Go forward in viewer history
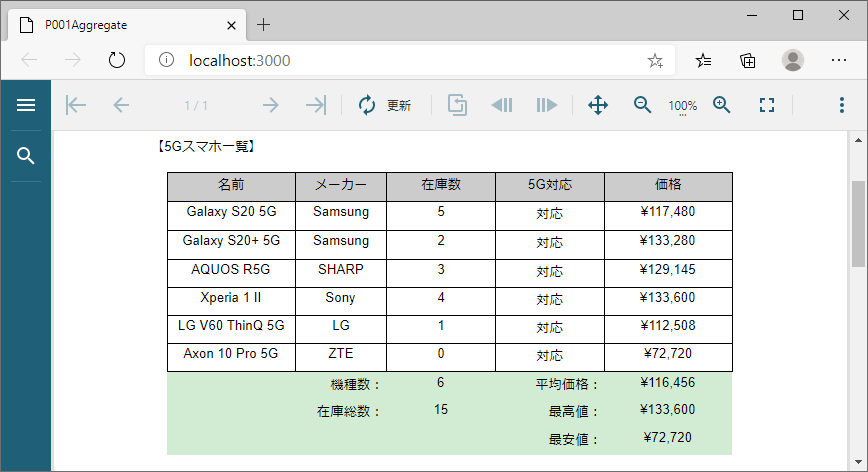 pos(546,105)
